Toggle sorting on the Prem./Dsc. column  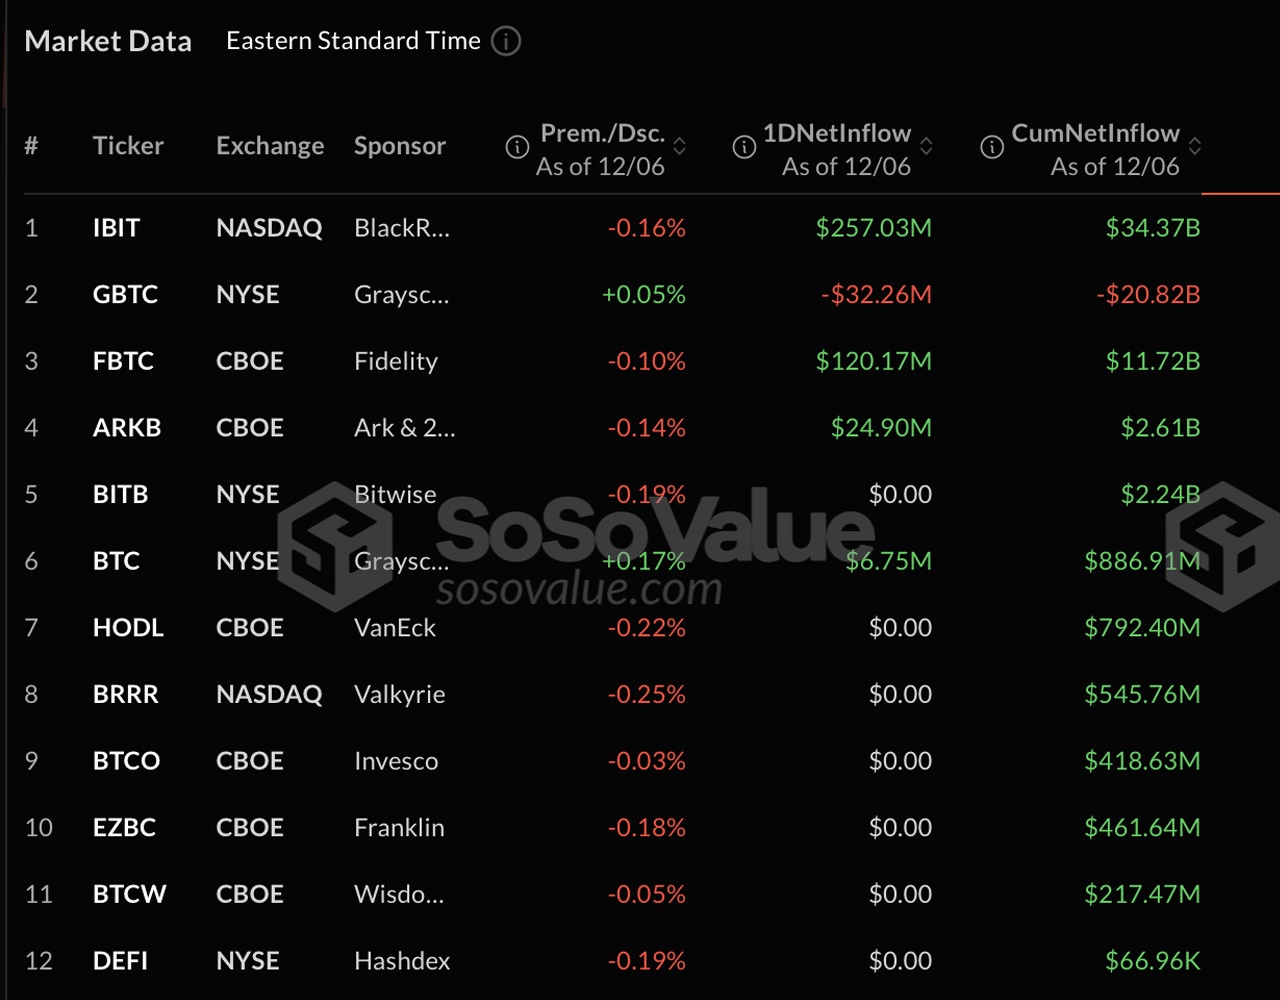pyautogui.click(x=681, y=147)
